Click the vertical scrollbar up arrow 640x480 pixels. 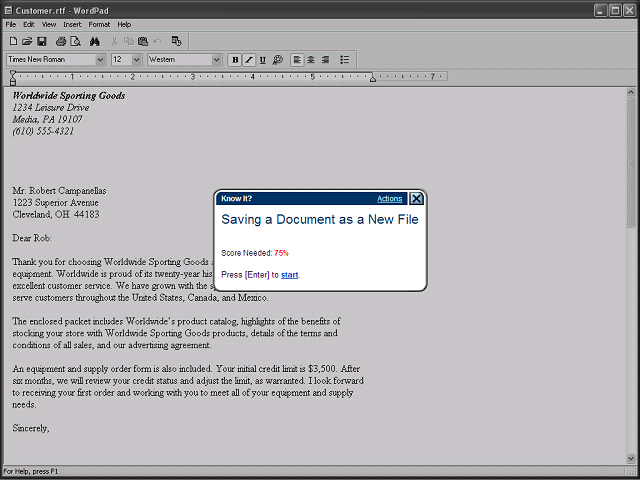631,93
